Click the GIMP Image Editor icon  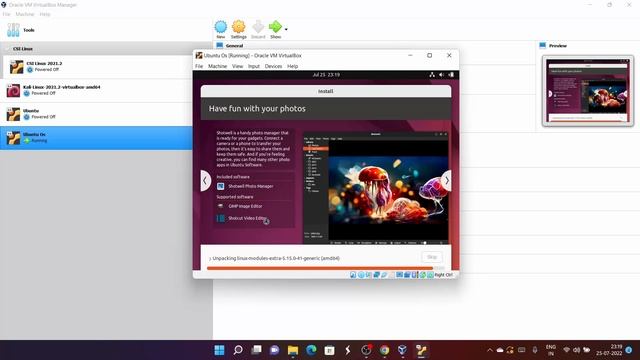click(220, 206)
